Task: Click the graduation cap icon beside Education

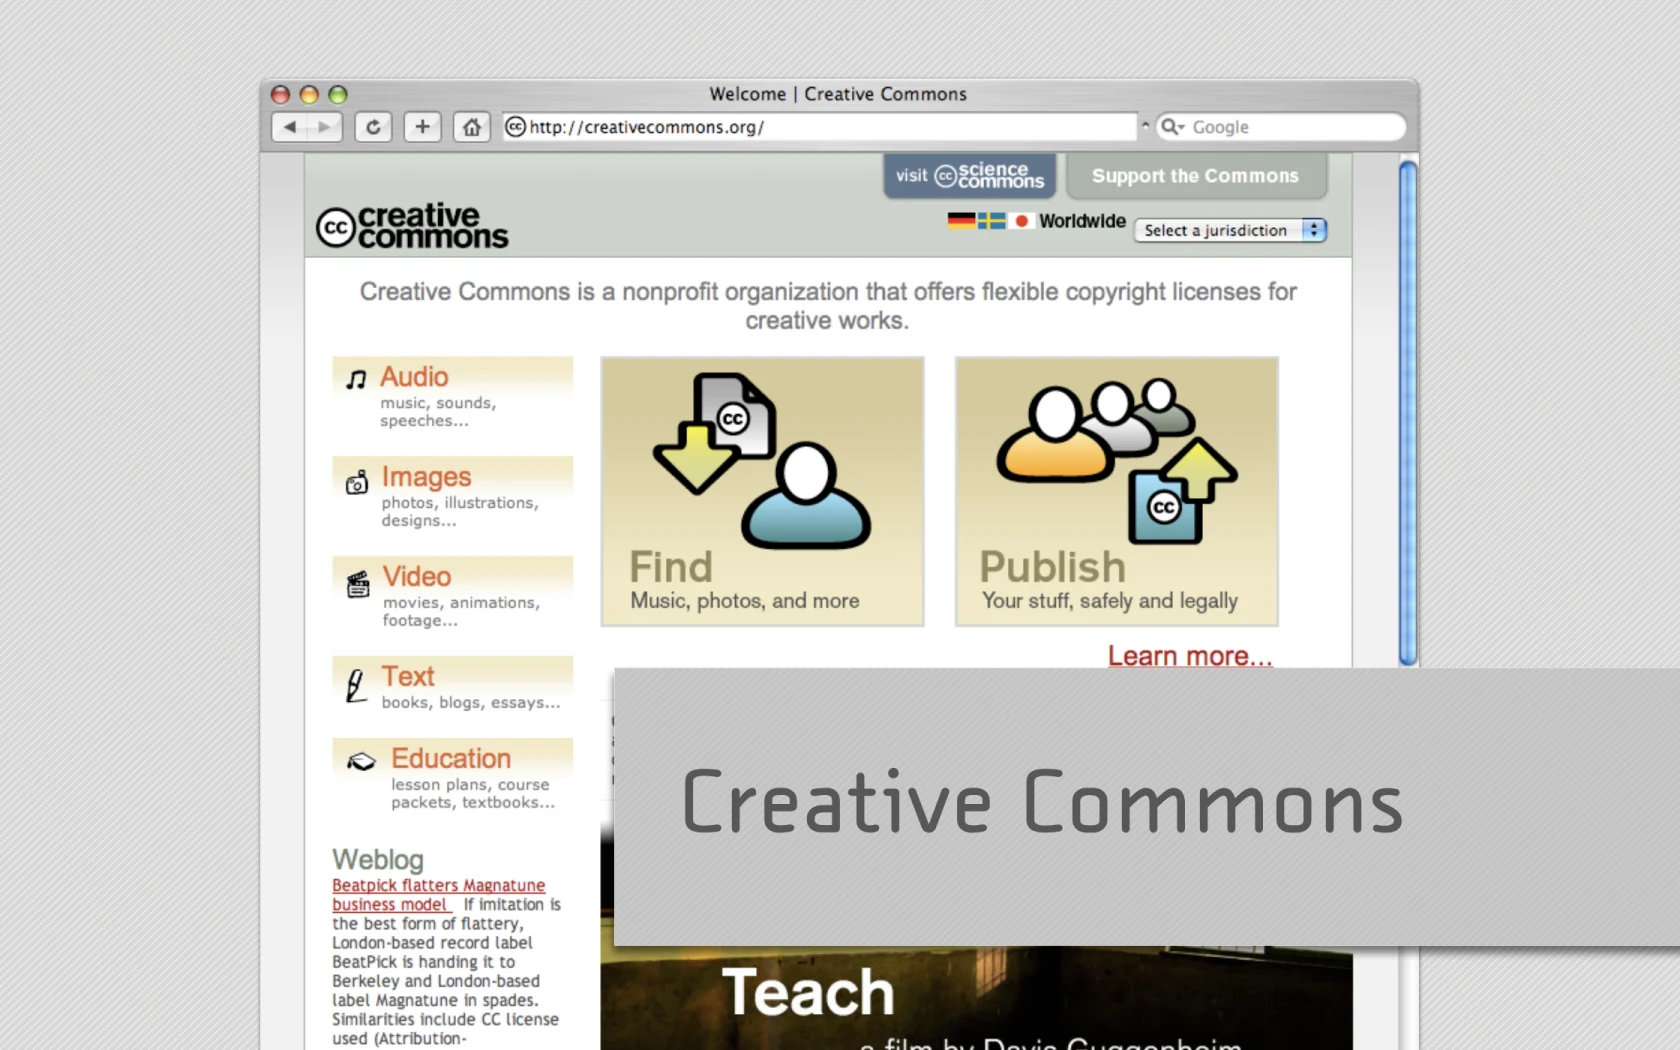Action: (x=361, y=762)
